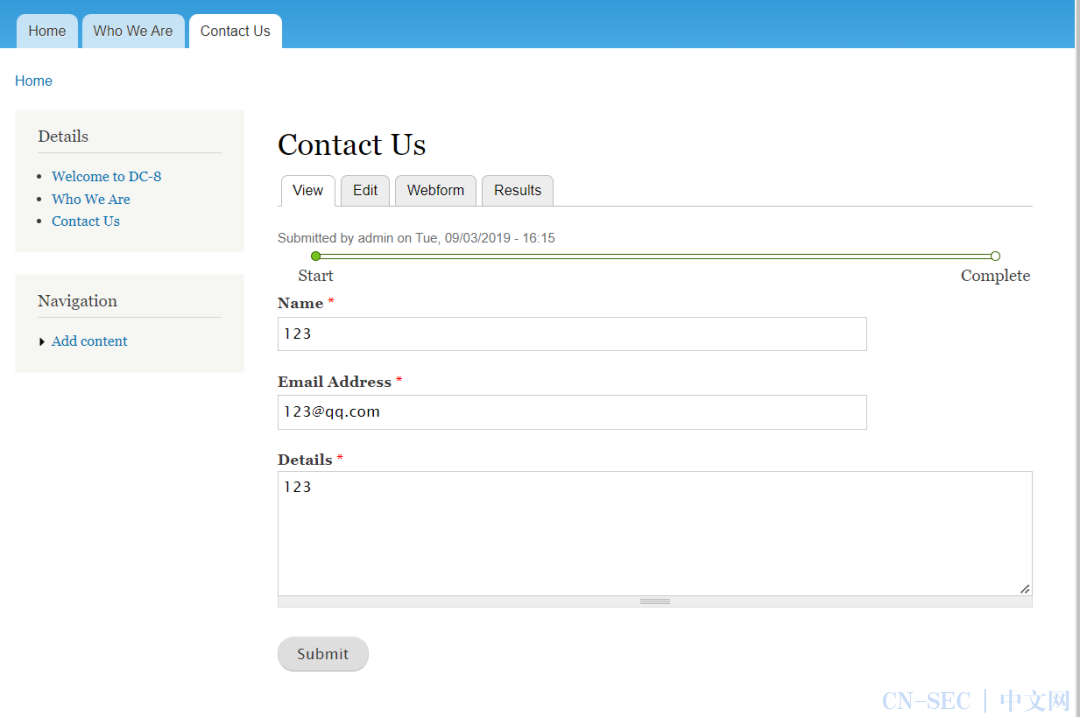
Task: Focus the Email Address input field
Action: (x=572, y=413)
